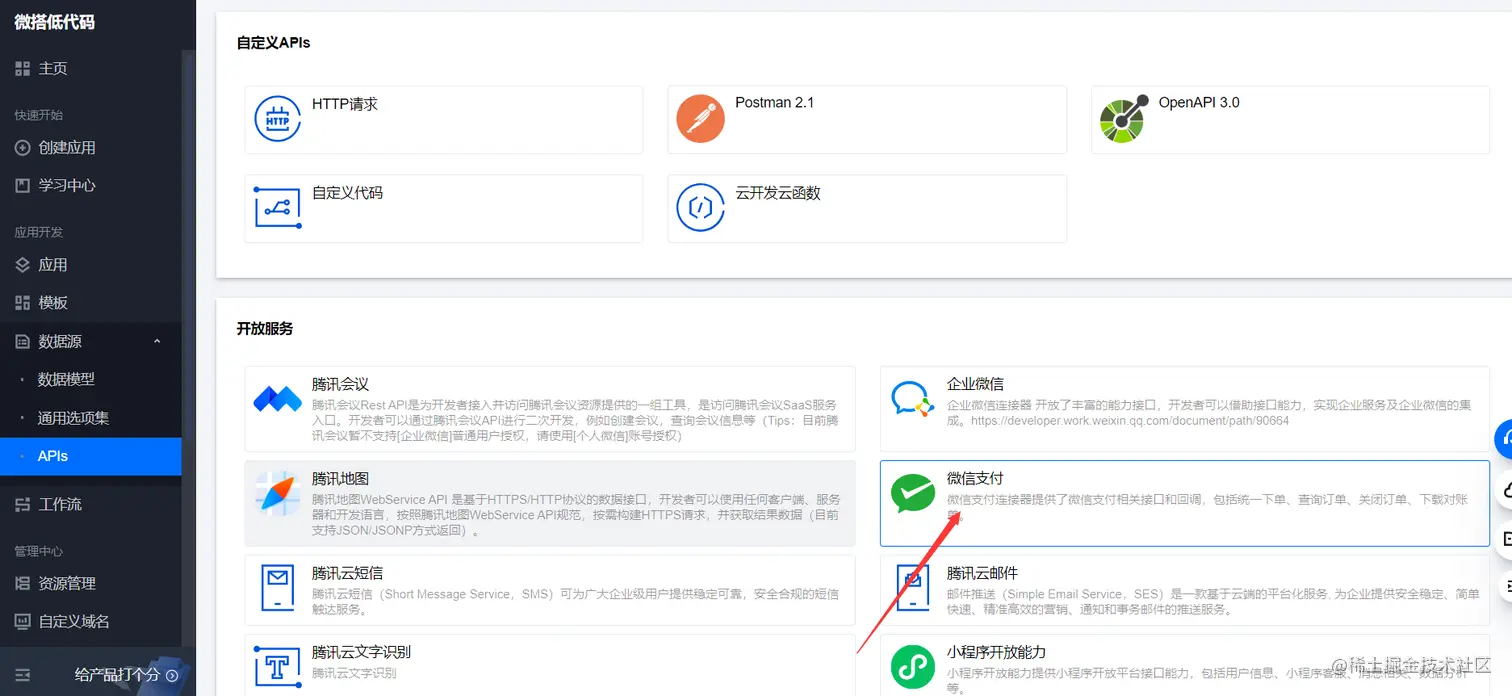The image size is (1512, 696).
Task: Select the 腾讯云邮件 service card
Action: (x=1185, y=590)
